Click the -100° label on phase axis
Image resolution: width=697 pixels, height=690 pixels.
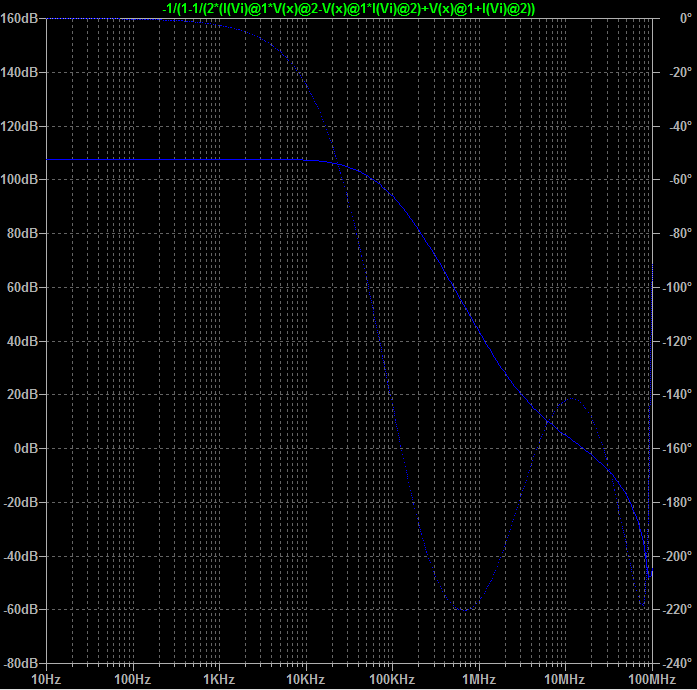(x=677, y=287)
